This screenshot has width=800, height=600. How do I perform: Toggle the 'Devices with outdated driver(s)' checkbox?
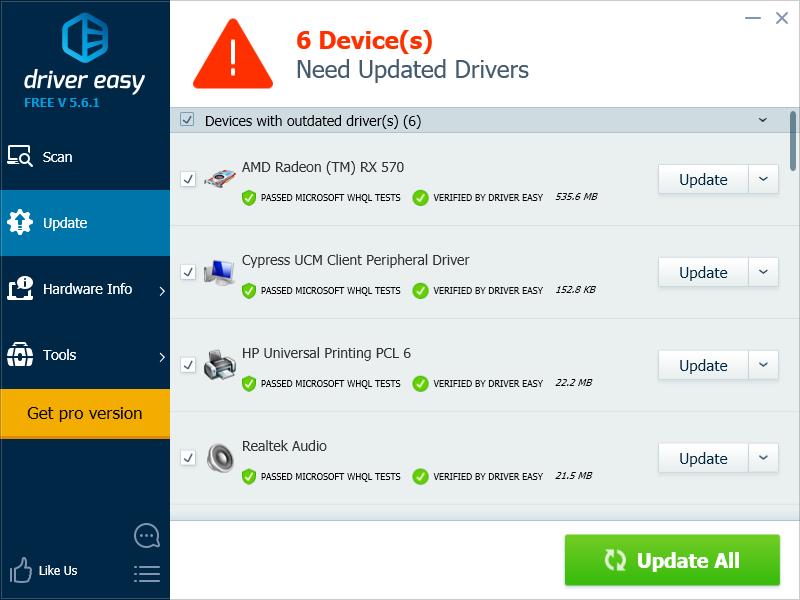click(x=187, y=120)
